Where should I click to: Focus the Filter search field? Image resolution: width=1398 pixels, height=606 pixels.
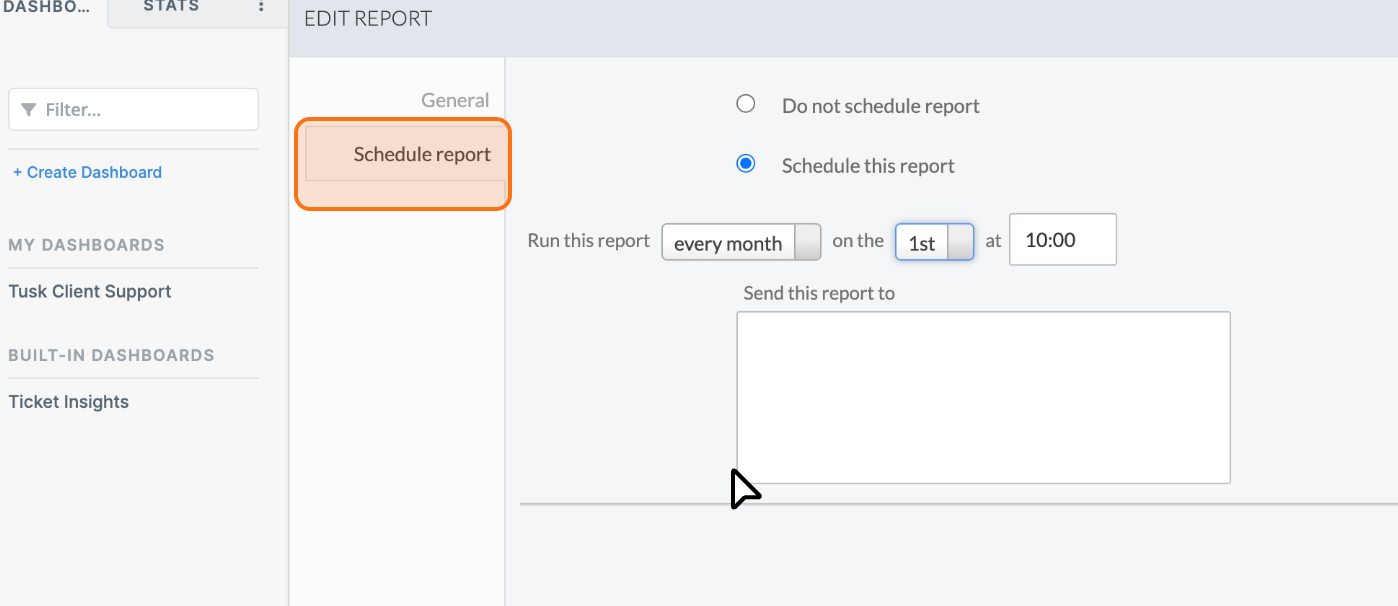[x=133, y=109]
